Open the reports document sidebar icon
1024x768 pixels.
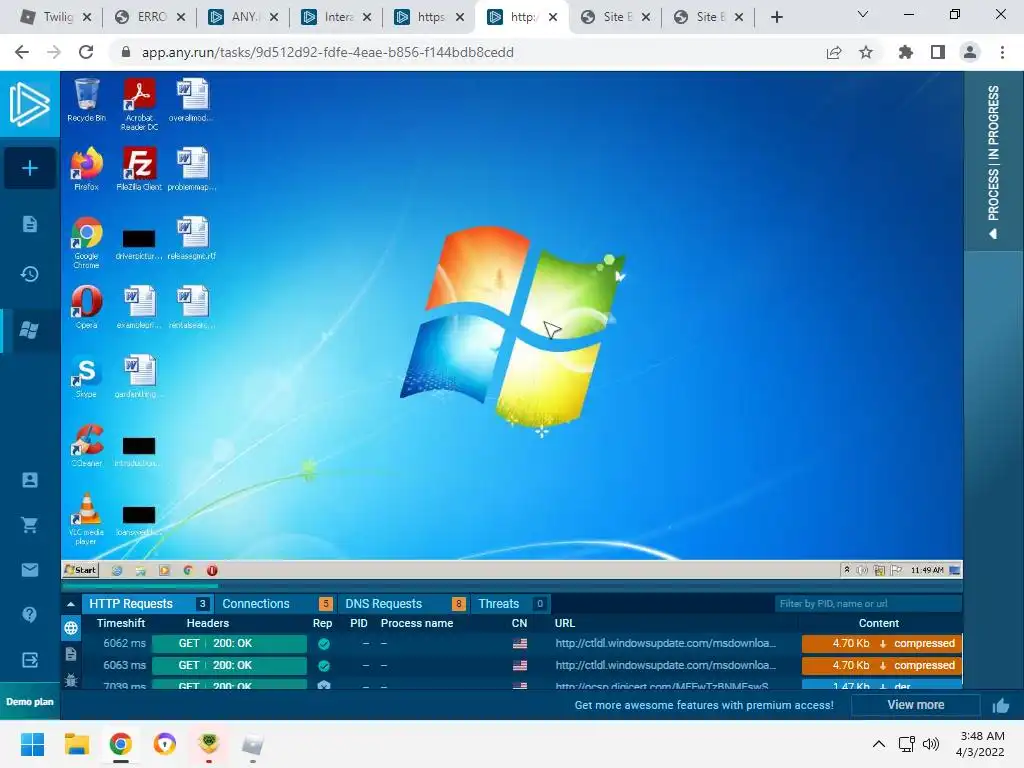tap(29, 224)
